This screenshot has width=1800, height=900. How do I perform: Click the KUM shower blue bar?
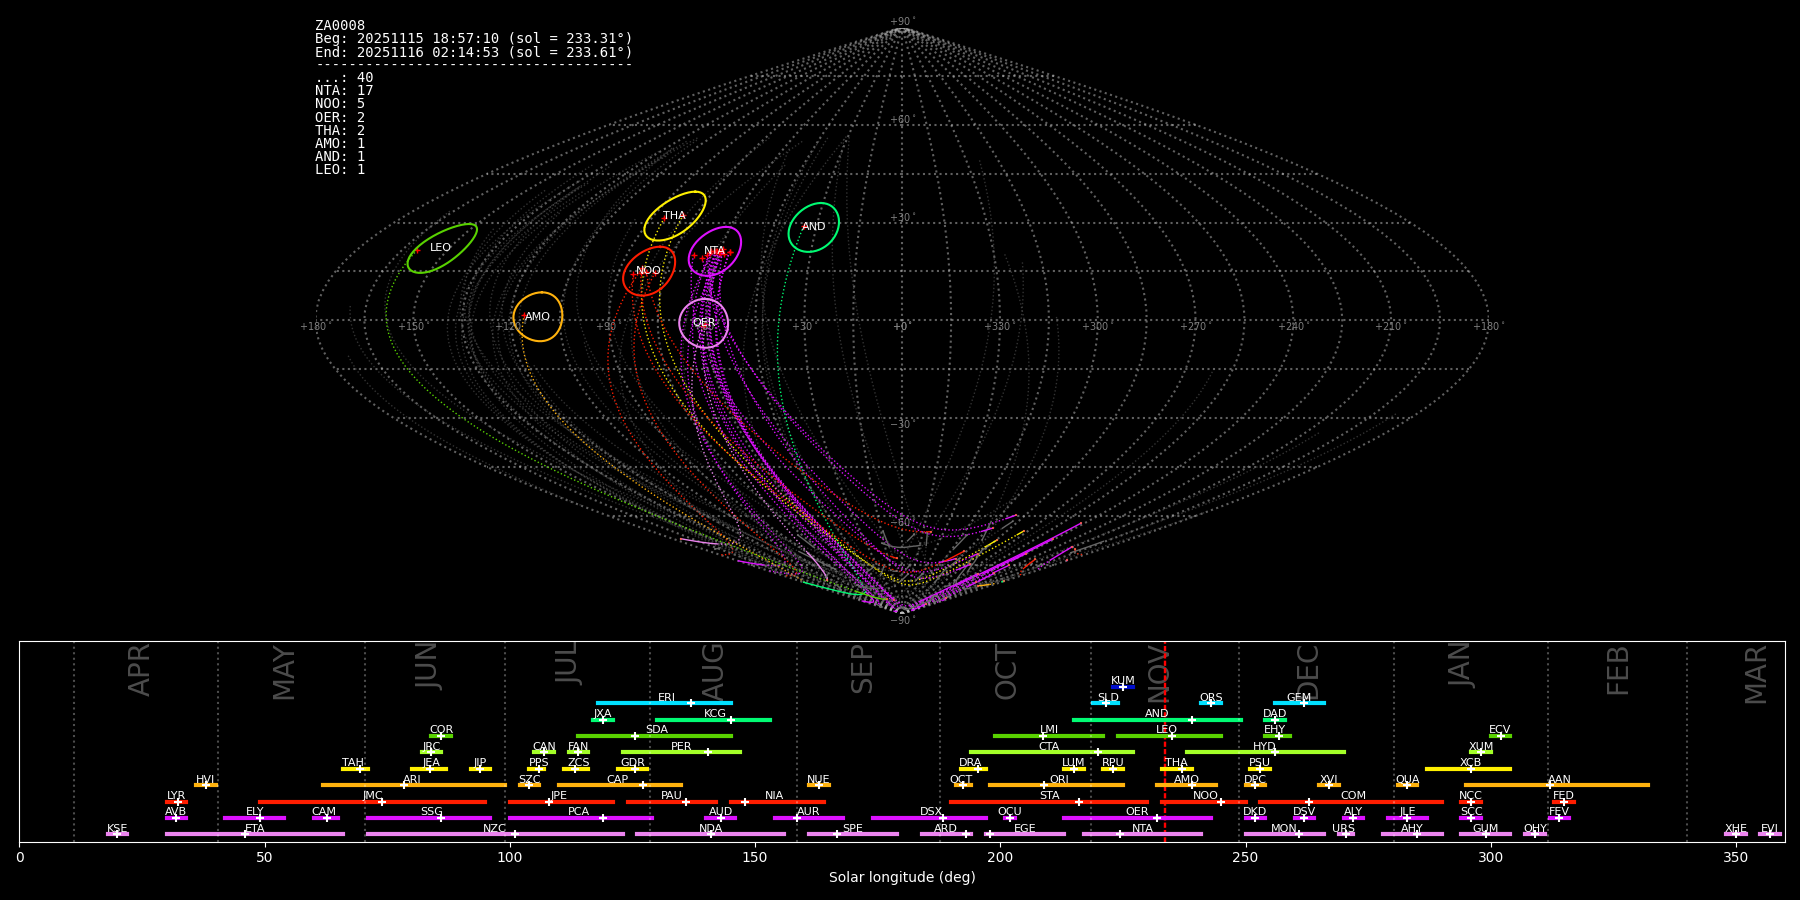pyautogui.click(x=1123, y=687)
